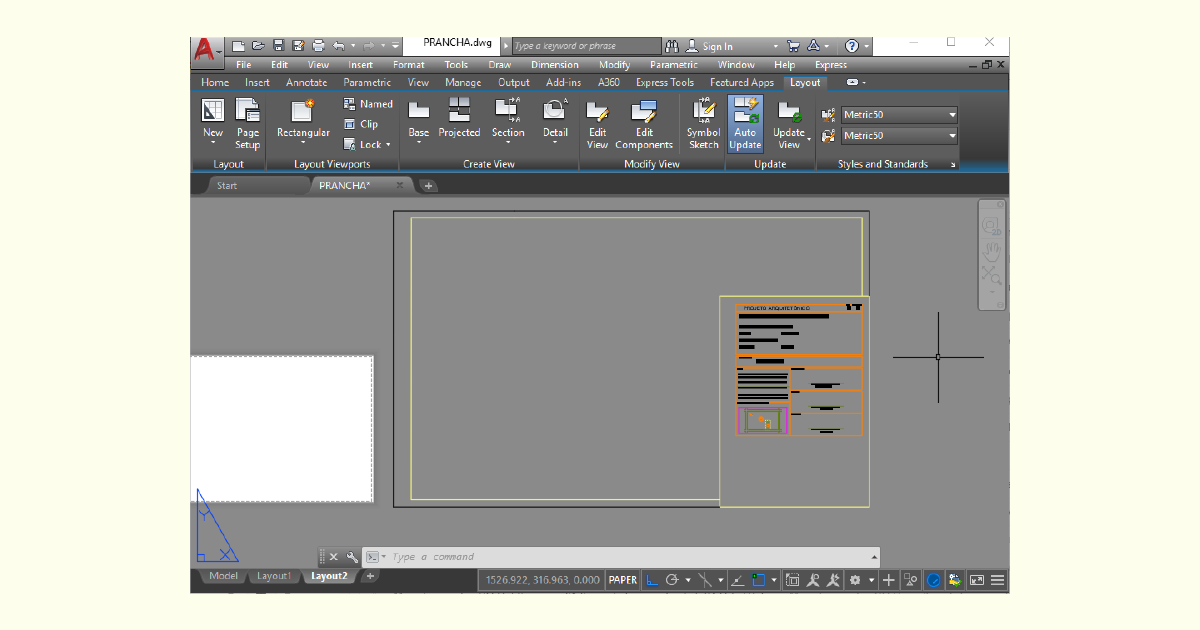Open the Autodesk Exchange cart icon
Screen dimensions: 1200x630
[793, 46]
